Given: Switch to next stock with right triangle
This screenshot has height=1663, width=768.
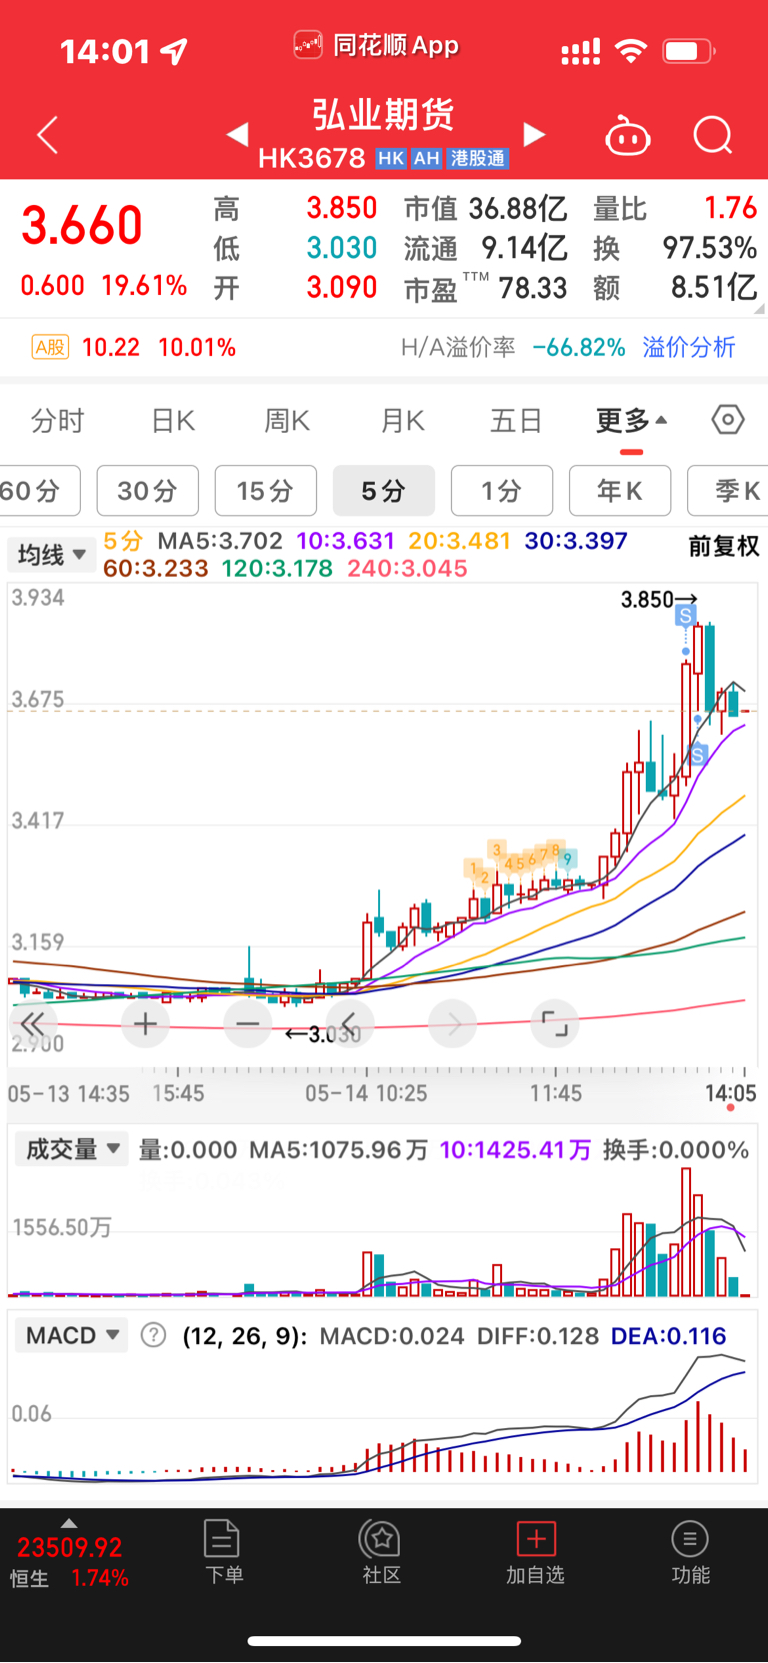Looking at the screenshot, I should tap(535, 134).
